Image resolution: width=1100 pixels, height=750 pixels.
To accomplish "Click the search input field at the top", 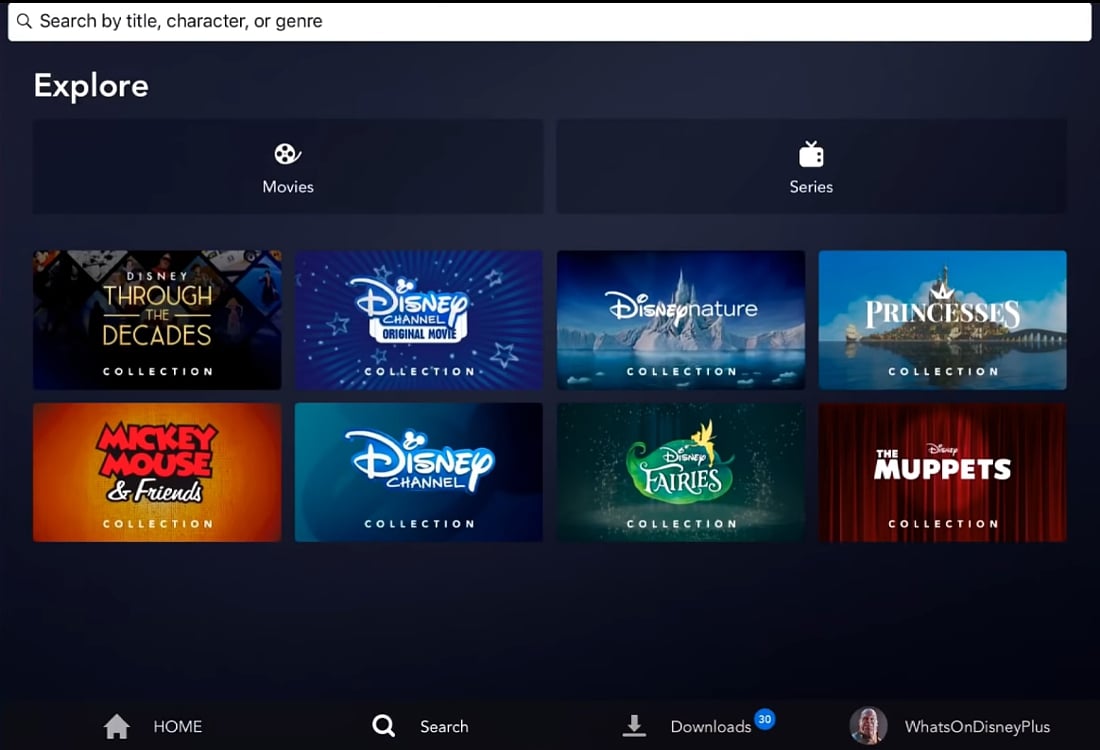I will tap(550, 21).
